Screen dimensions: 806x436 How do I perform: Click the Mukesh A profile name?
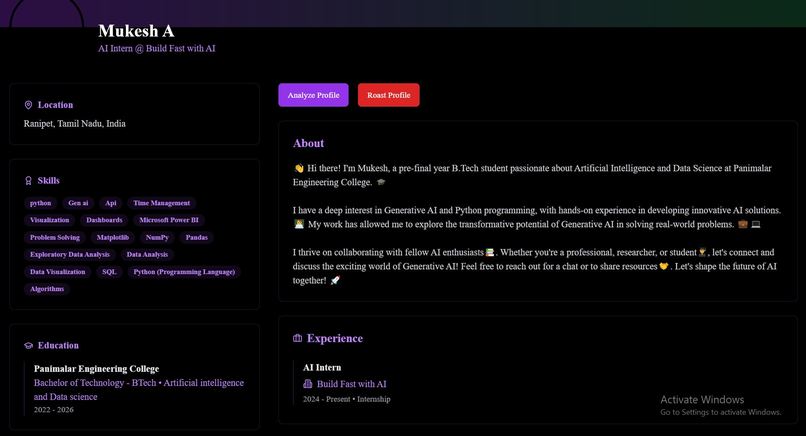tap(136, 31)
